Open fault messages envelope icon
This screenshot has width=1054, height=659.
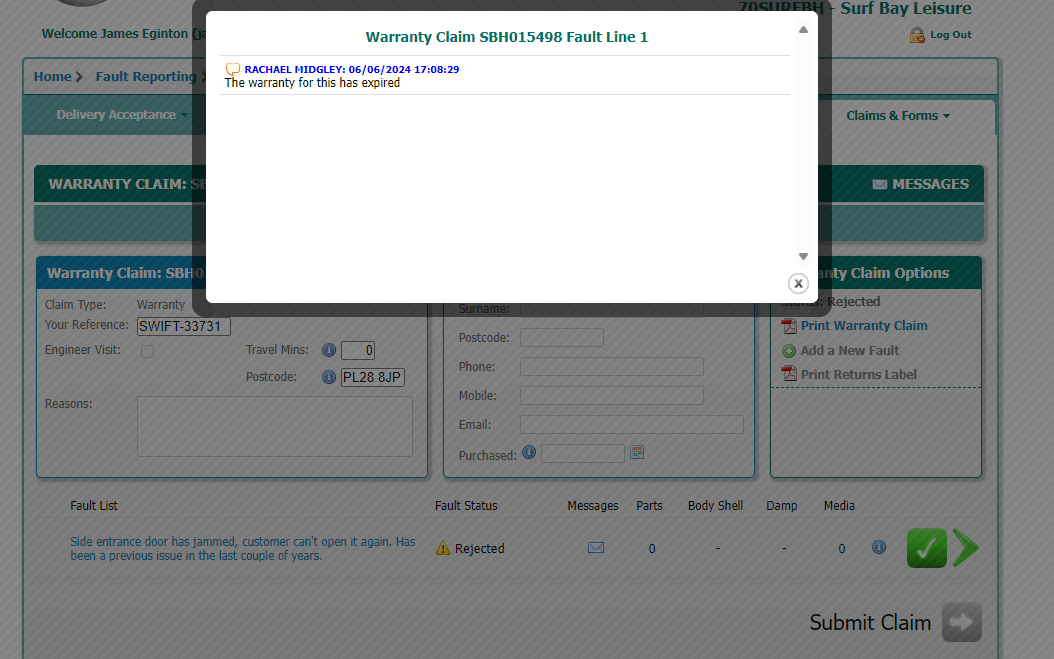[x=596, y=548]
